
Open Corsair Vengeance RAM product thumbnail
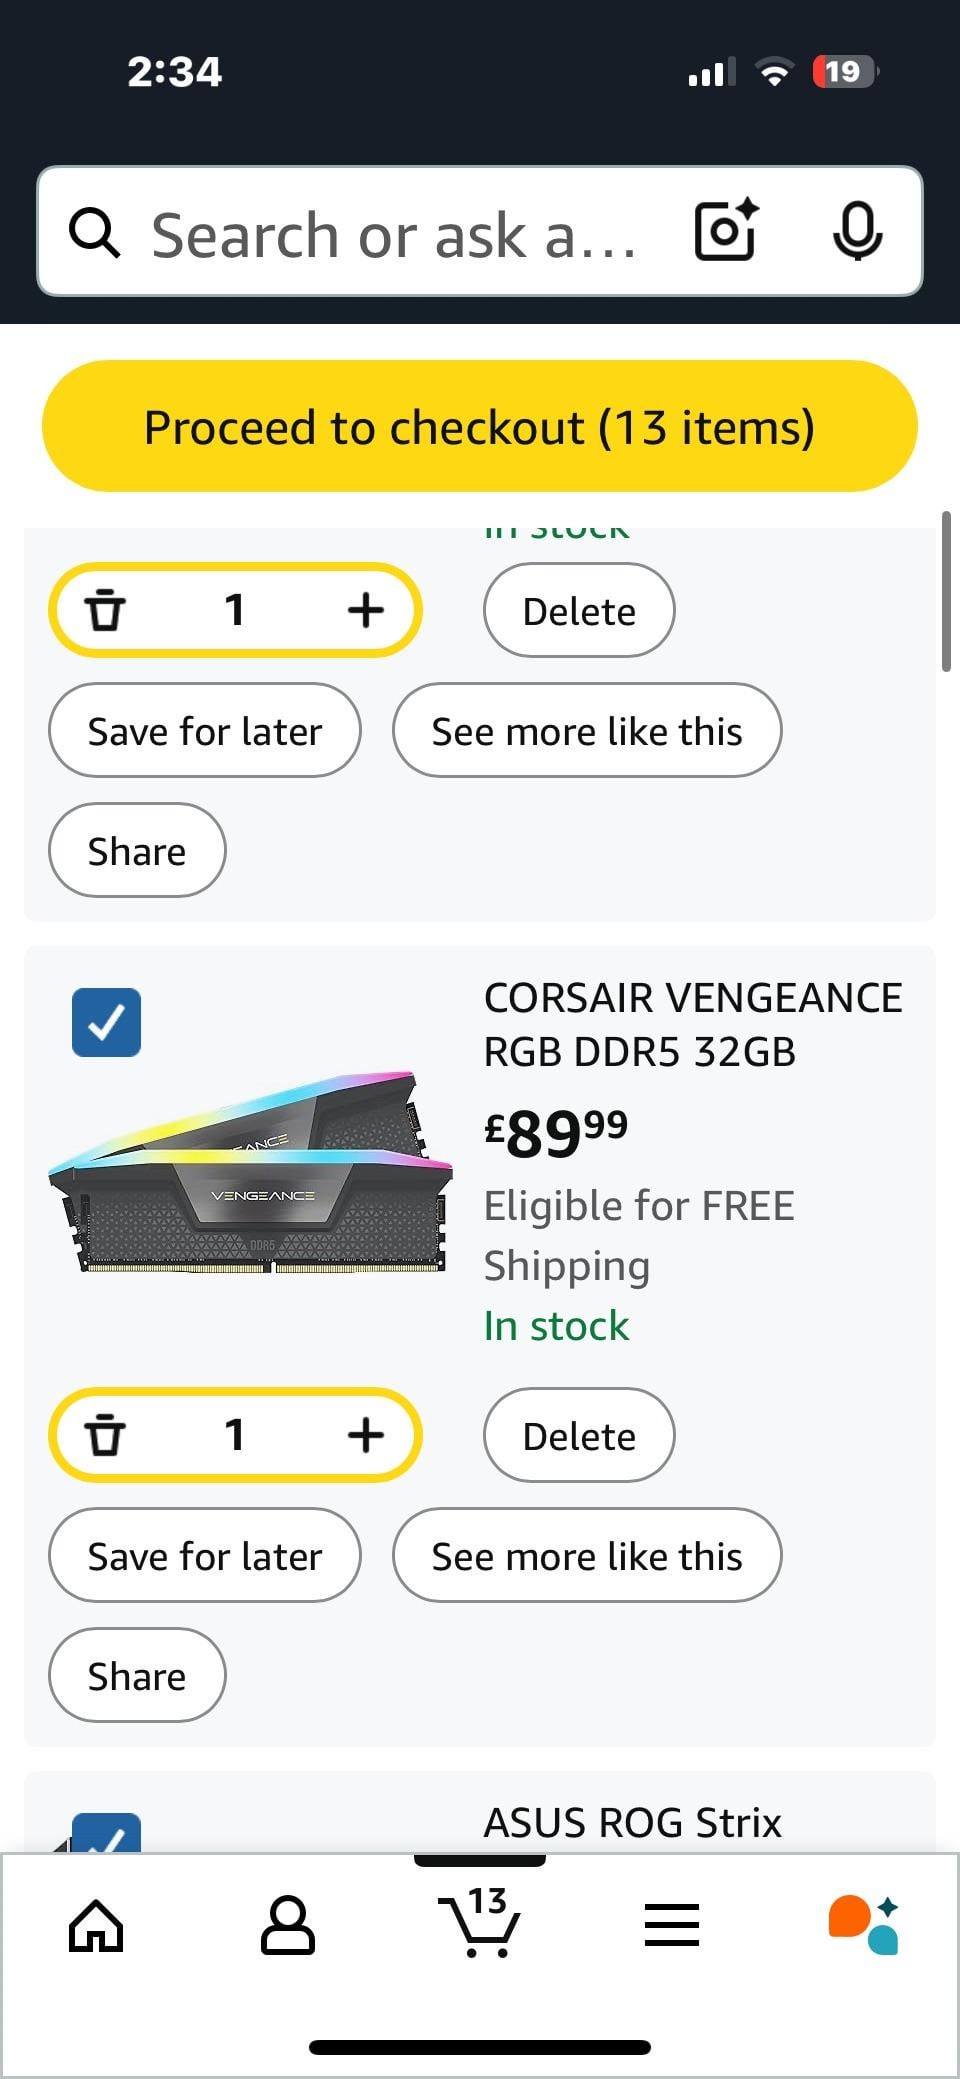250,1172
